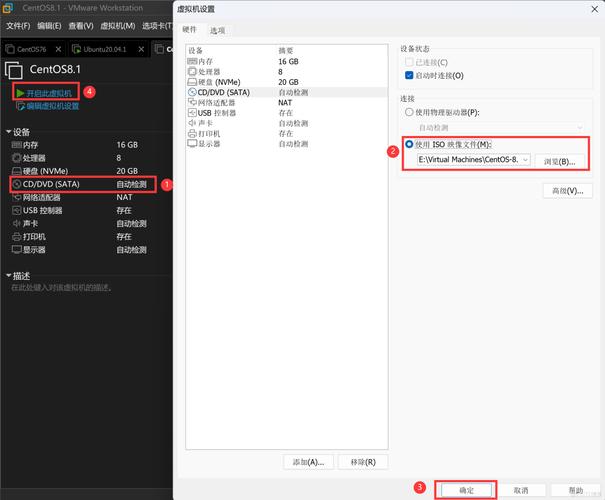Open the ISO image path dropdown
Image resolution: width=605 pixels, height=500 pixels.
(525, 160)
